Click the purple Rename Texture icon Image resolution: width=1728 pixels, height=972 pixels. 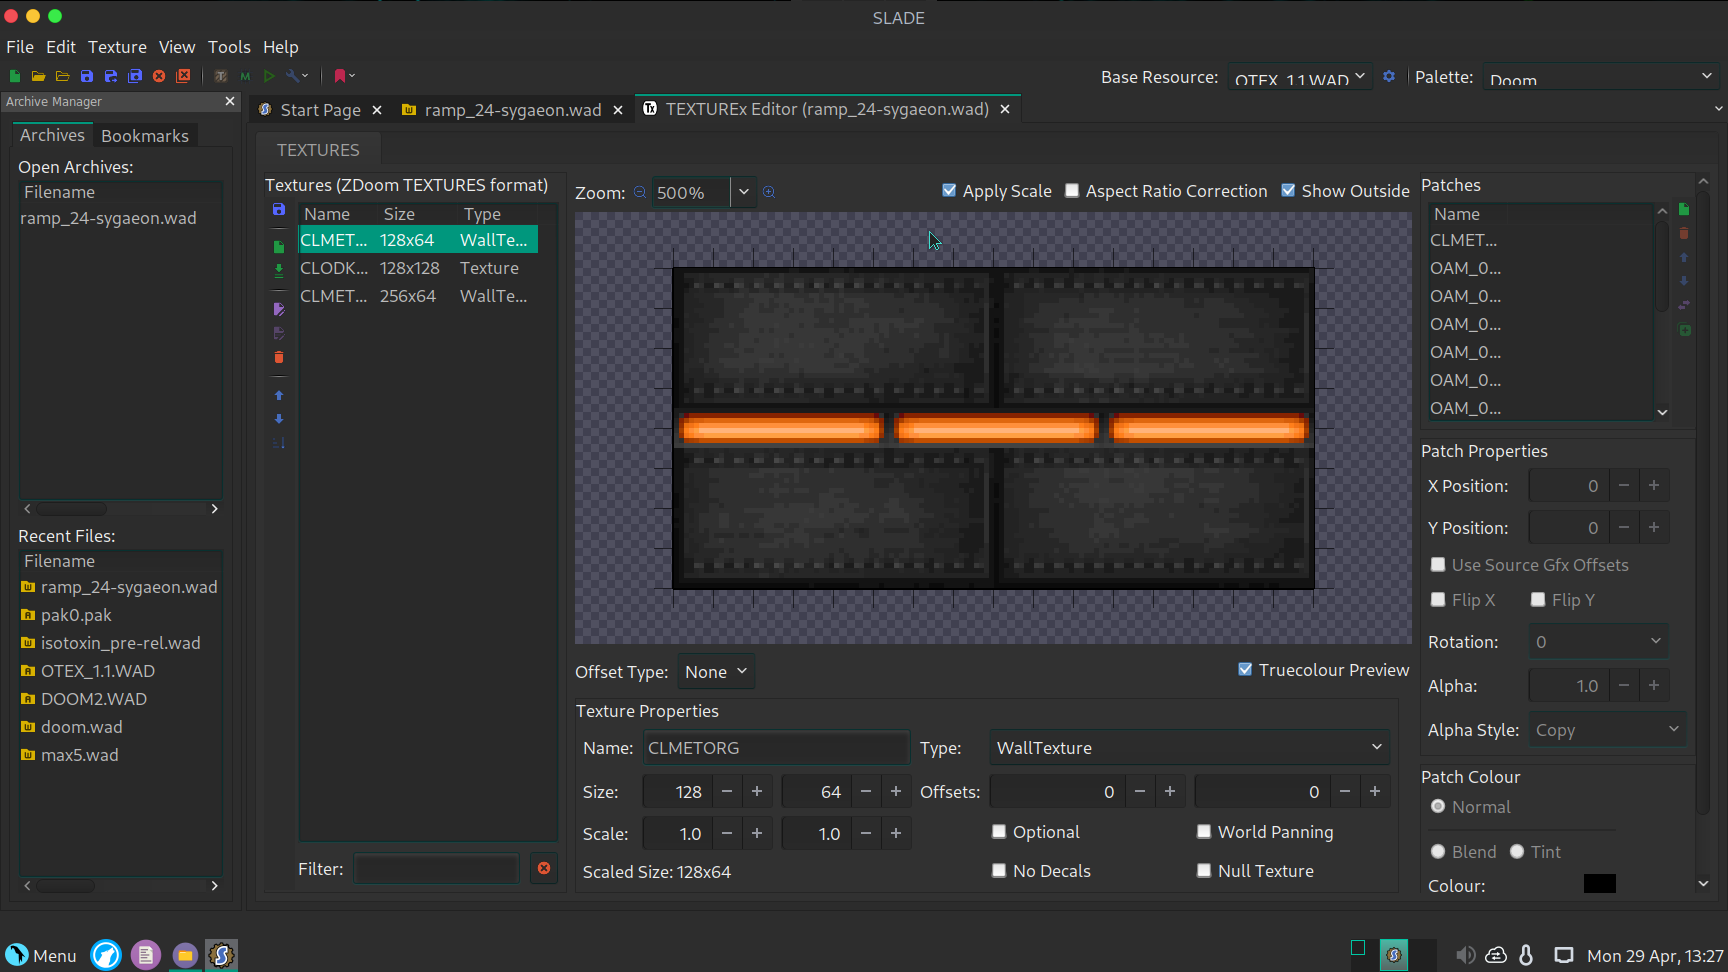pyautogui.click(x=279, y=310)
